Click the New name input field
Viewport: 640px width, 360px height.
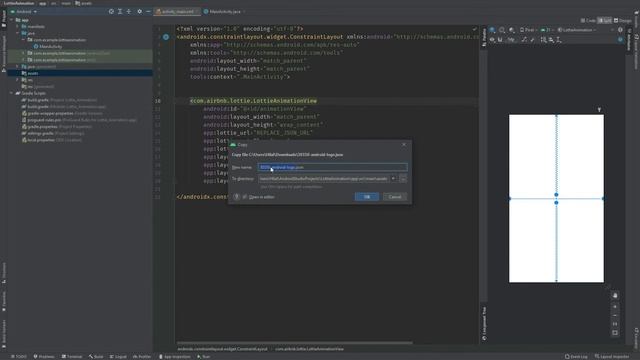coord(332,167)
